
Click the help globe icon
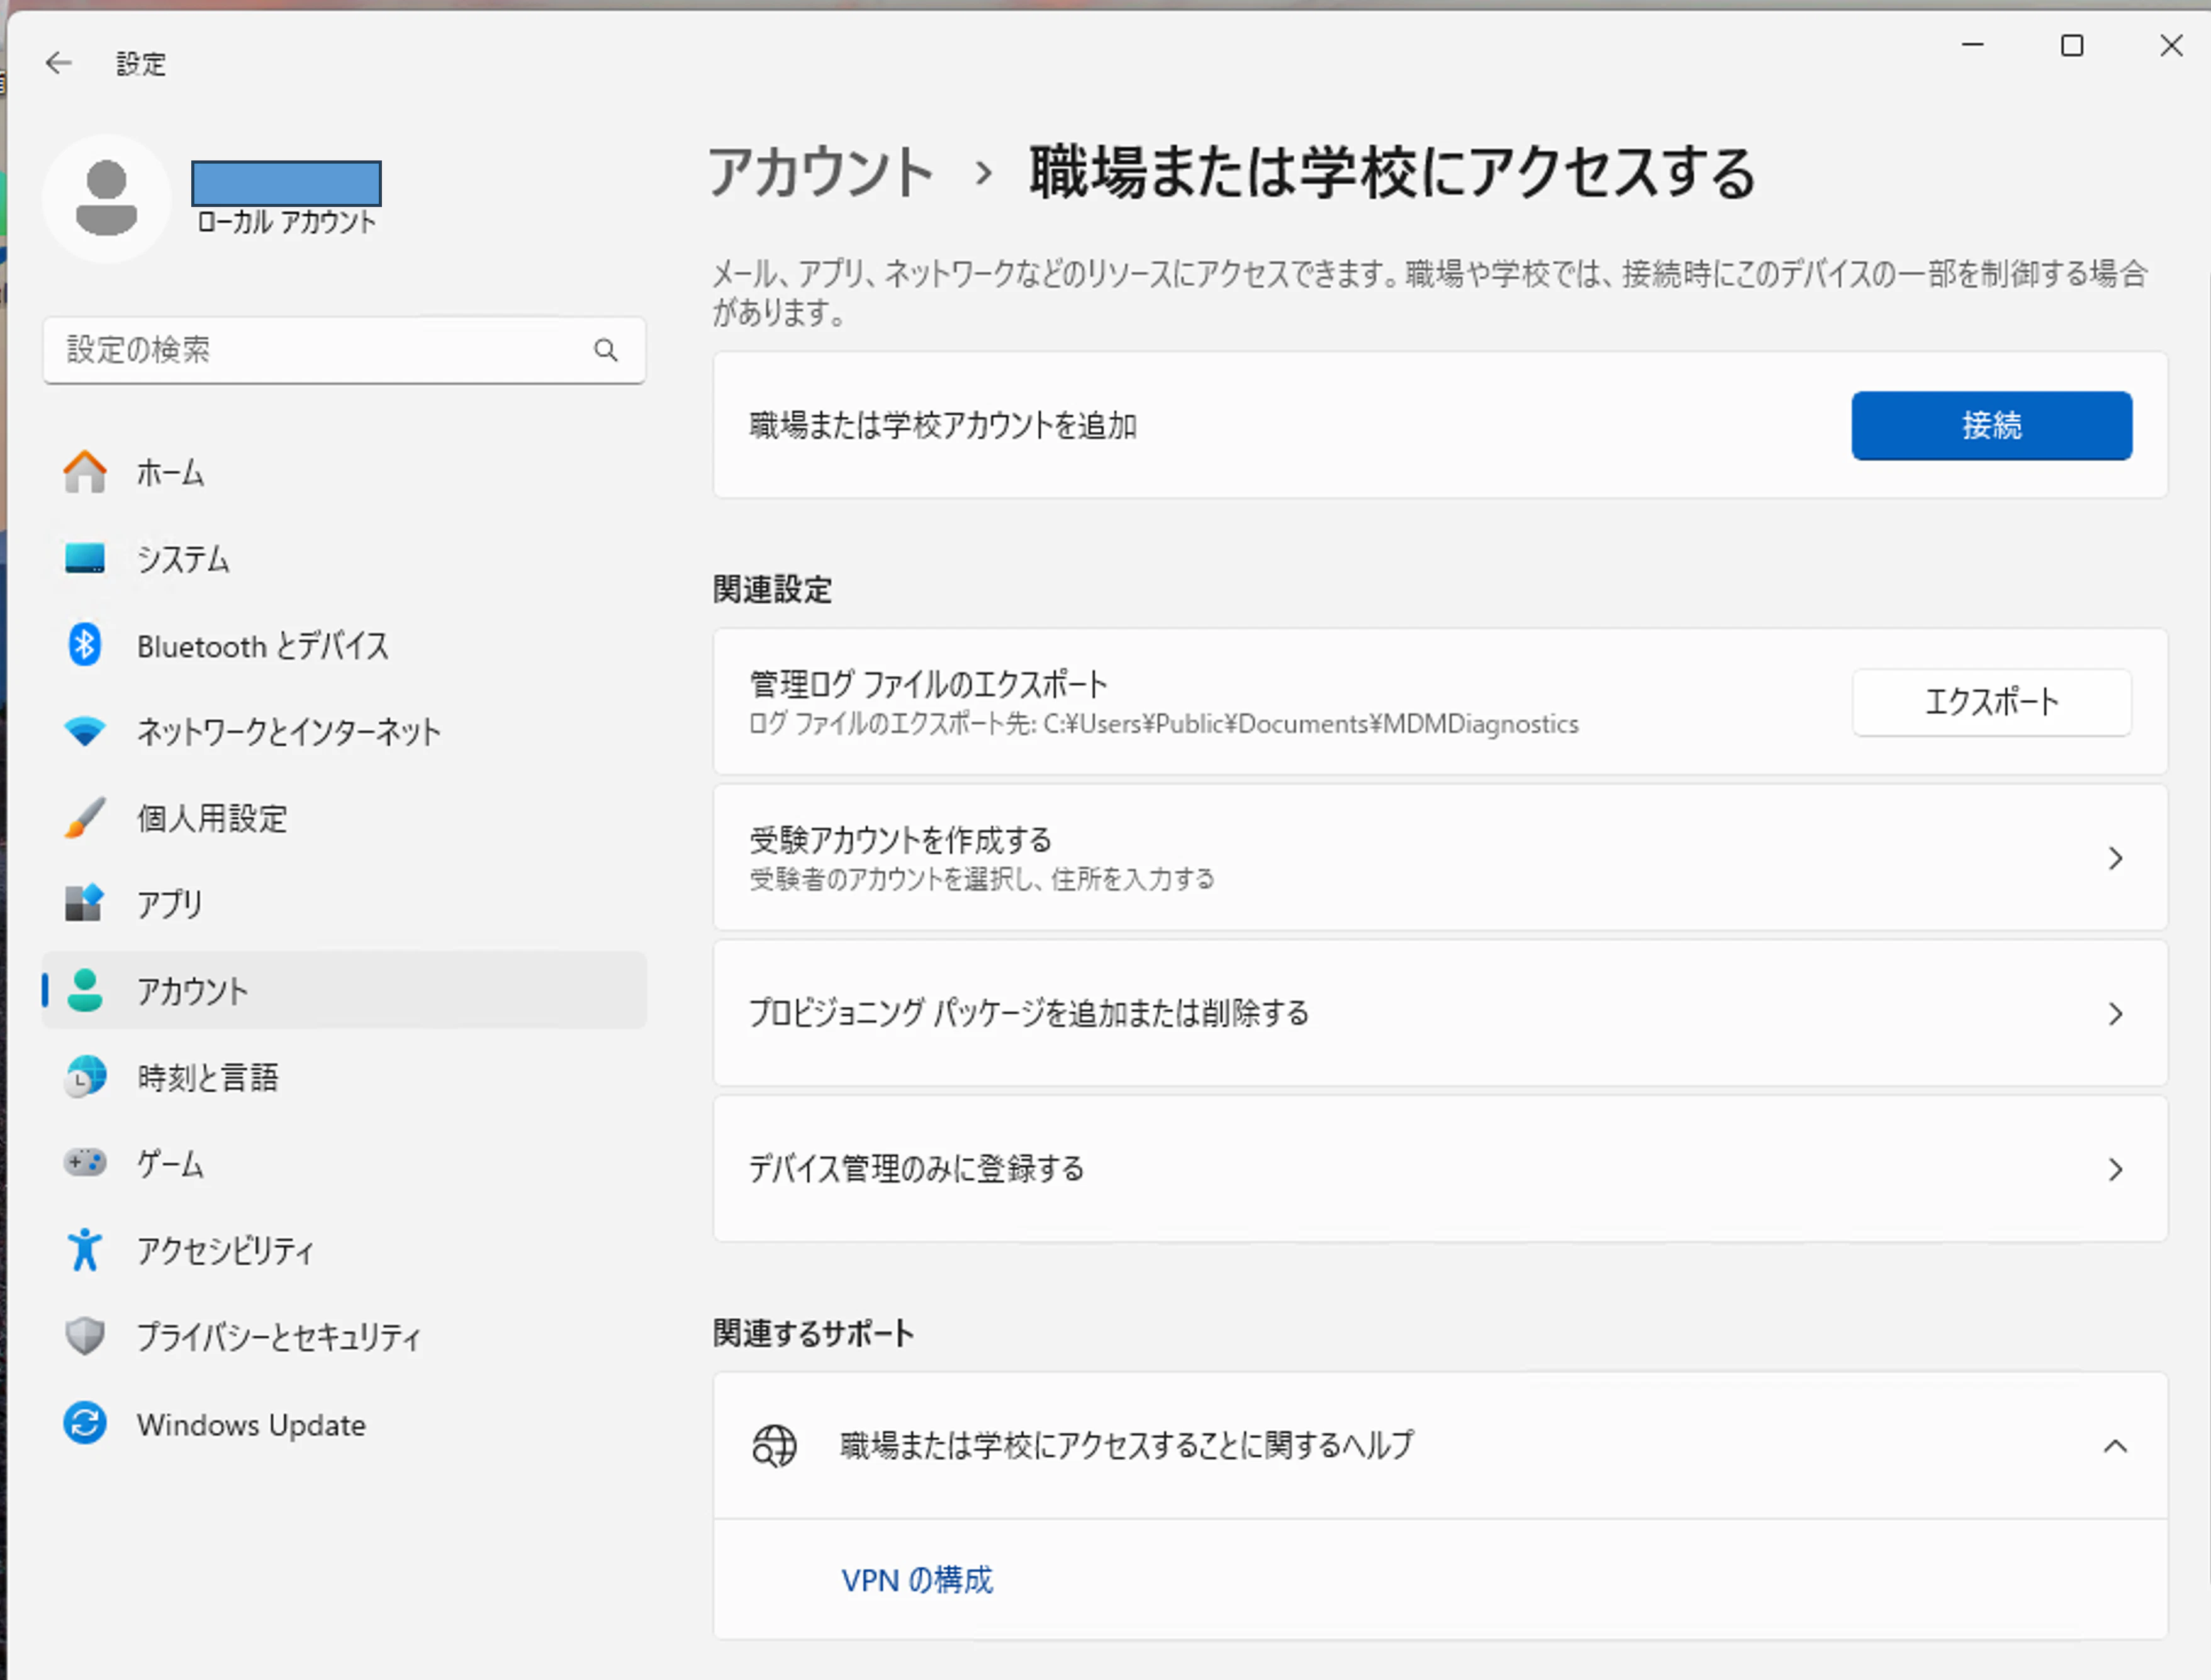tap(774, 1446)
